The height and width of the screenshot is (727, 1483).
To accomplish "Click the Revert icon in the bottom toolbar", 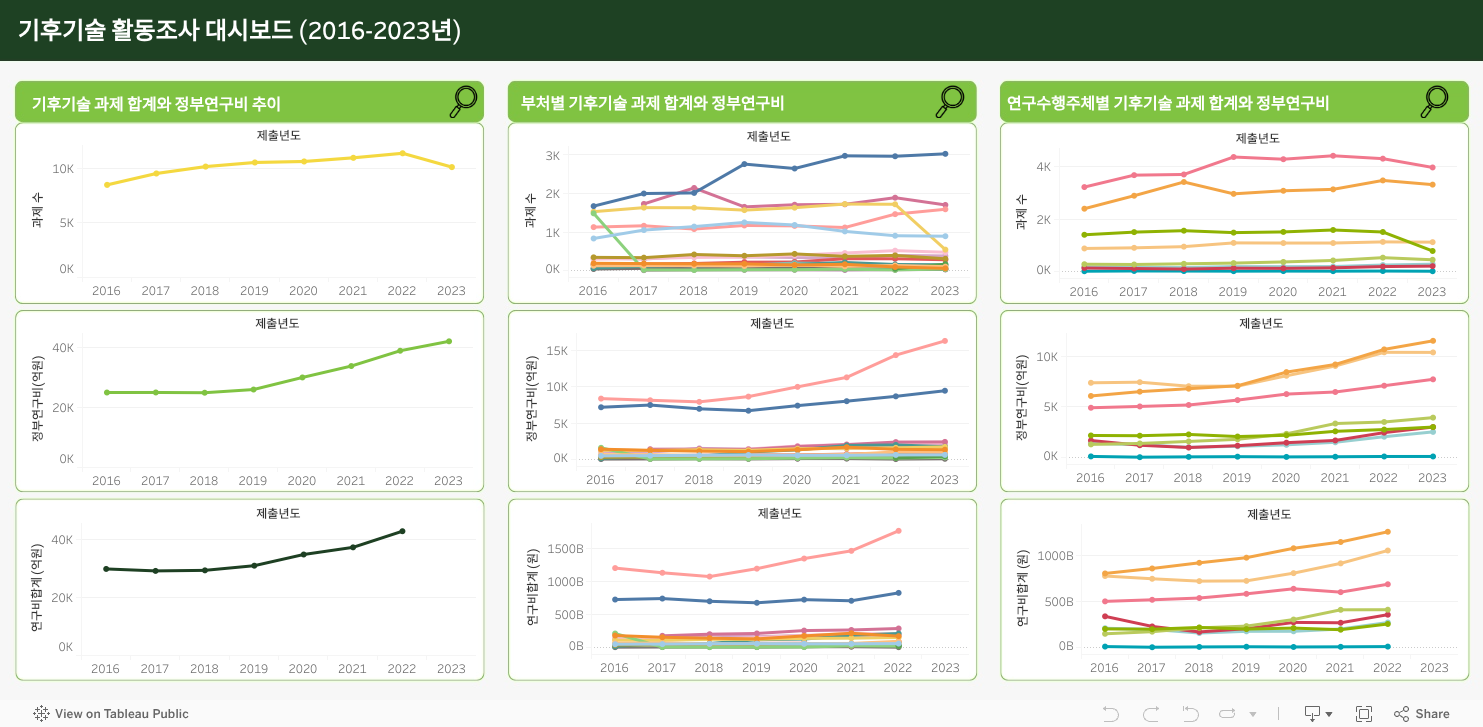I will click(x=1189, y=713).
